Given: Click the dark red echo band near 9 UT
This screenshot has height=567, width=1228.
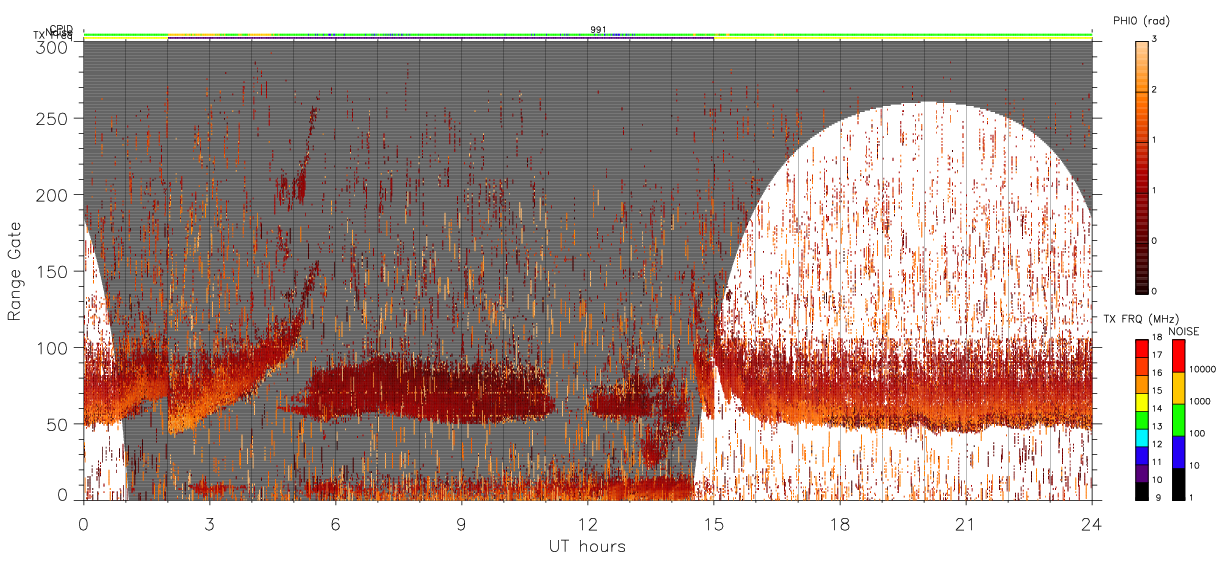Looking at the screenshot, I should [430, 390].
